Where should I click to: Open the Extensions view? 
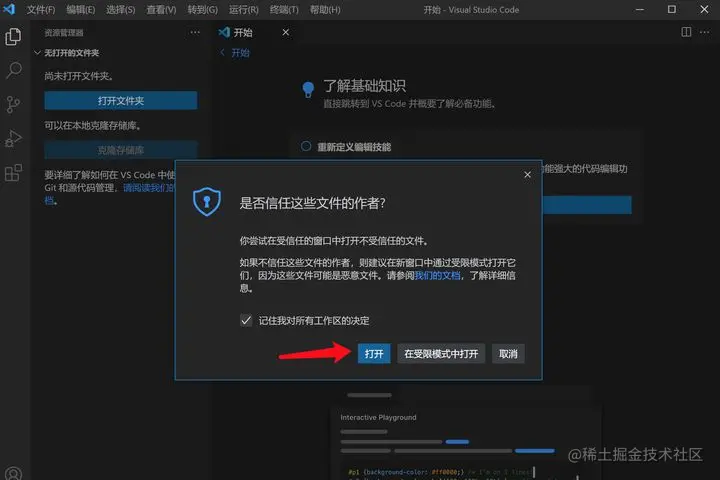pyautogui.click(x=13, y=172)
